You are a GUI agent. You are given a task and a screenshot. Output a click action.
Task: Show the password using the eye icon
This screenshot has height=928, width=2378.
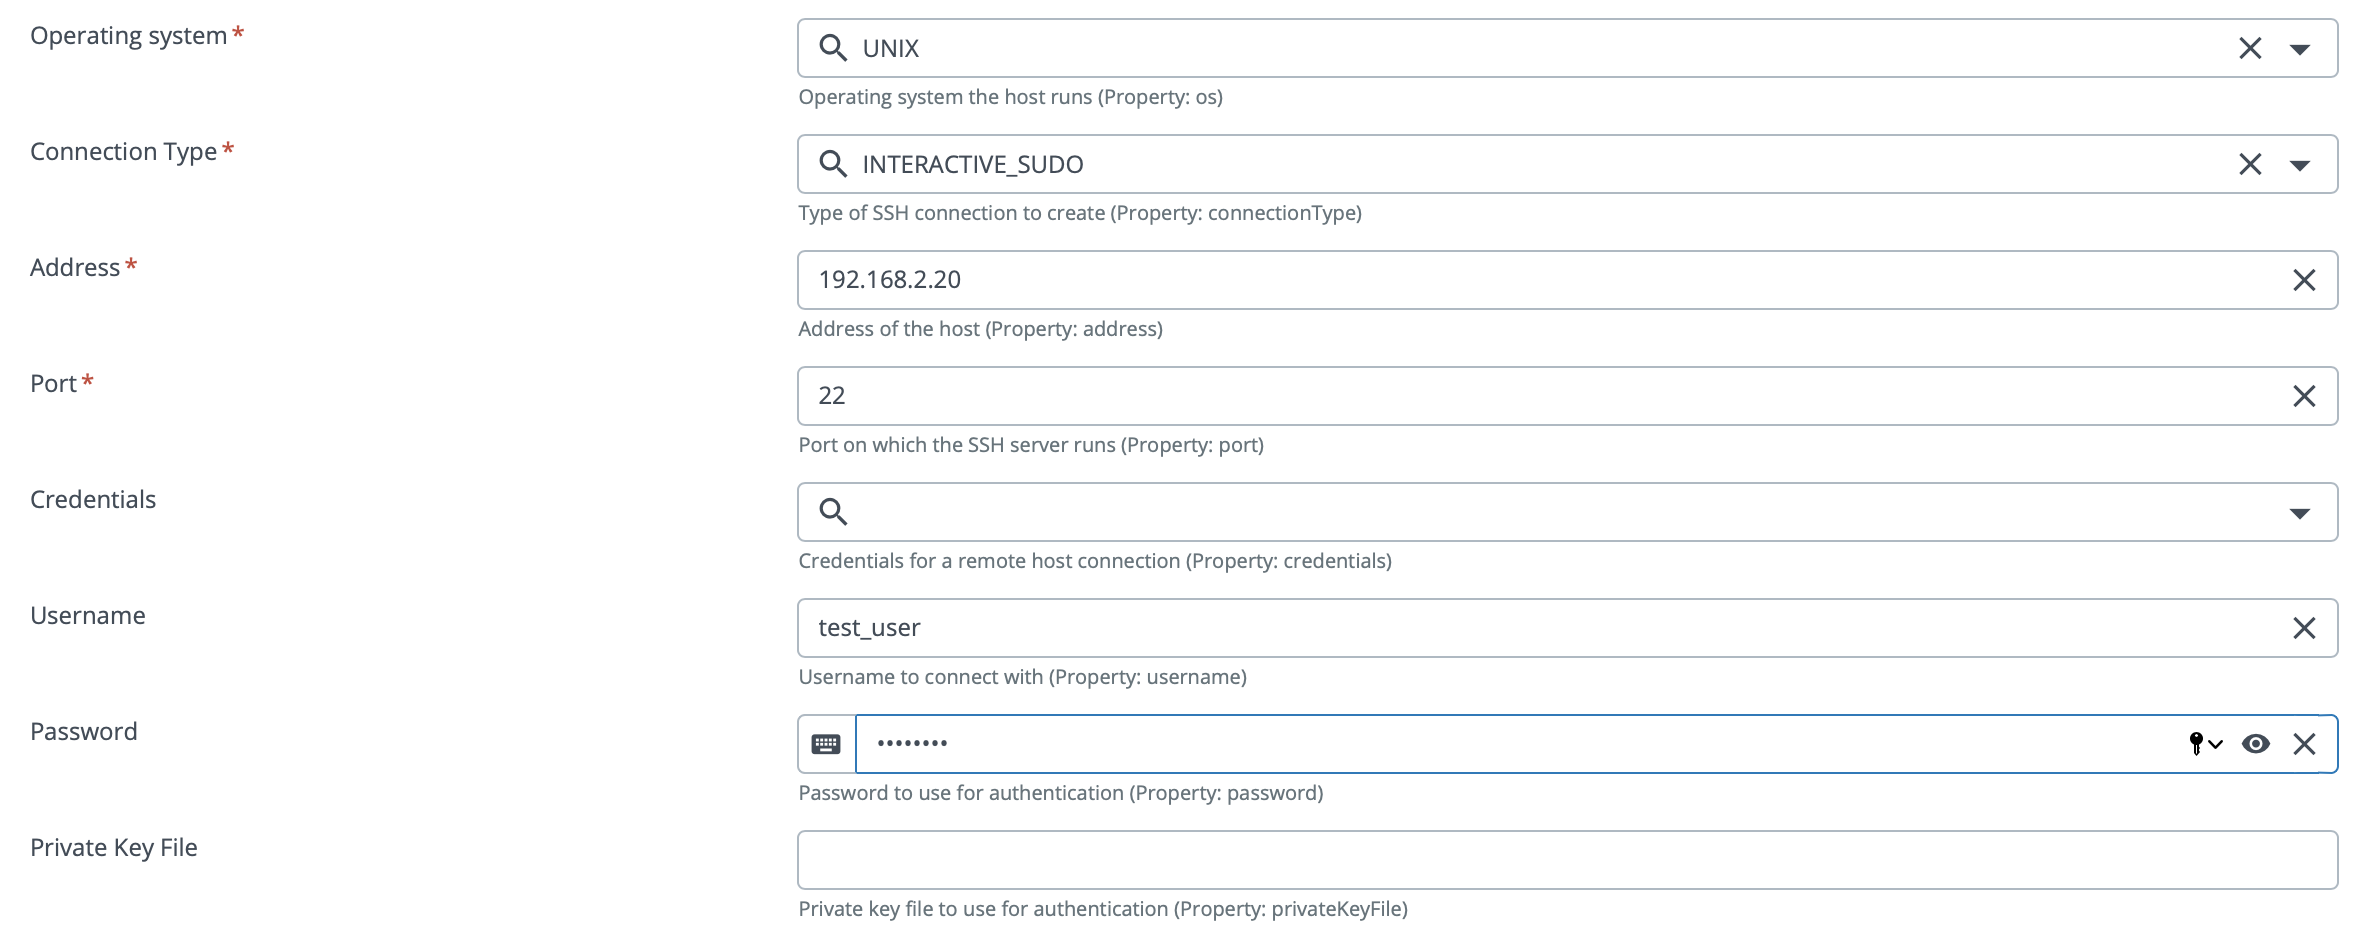2256,744
